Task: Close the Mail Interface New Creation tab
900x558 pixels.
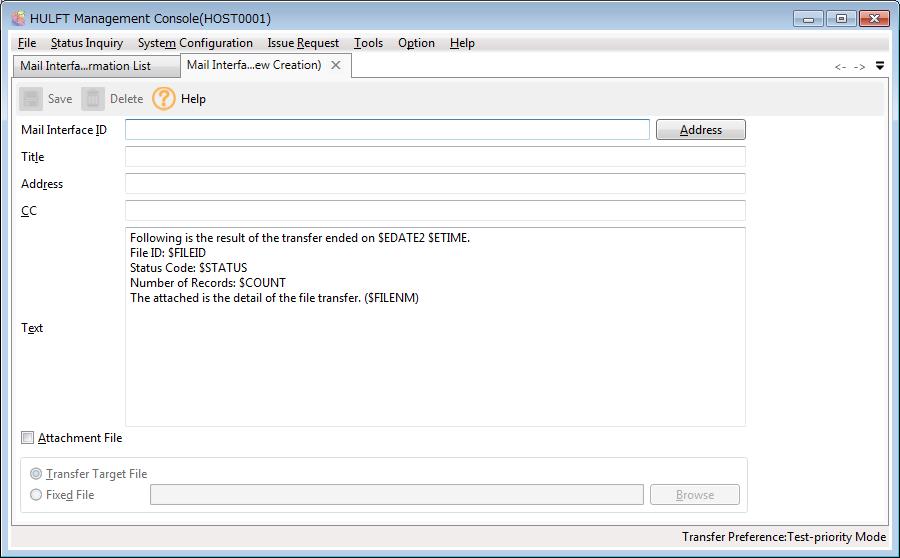Action: [x=336, y=65]
